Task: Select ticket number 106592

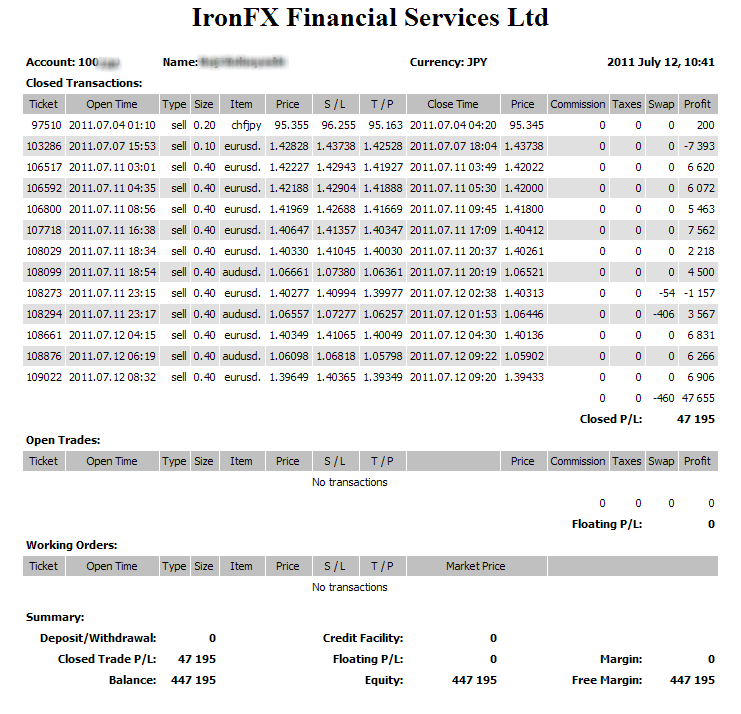Action: 44,188
